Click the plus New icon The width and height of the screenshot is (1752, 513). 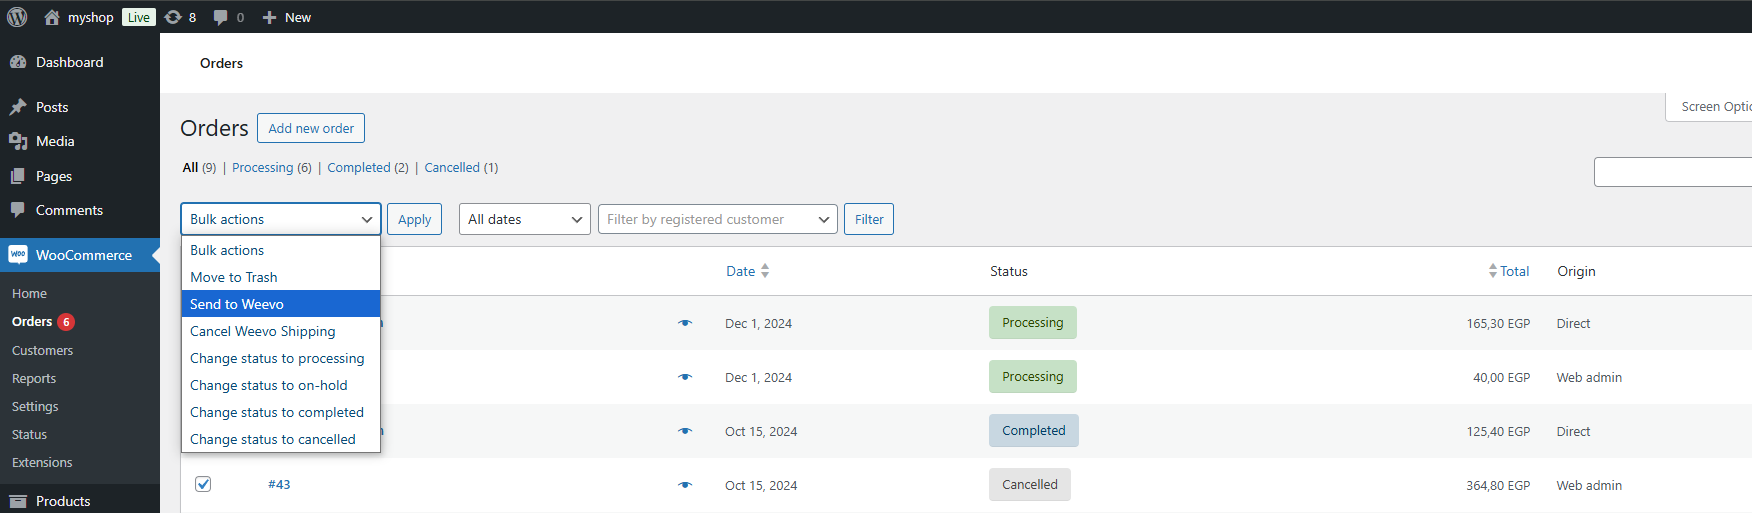(269, 17)
